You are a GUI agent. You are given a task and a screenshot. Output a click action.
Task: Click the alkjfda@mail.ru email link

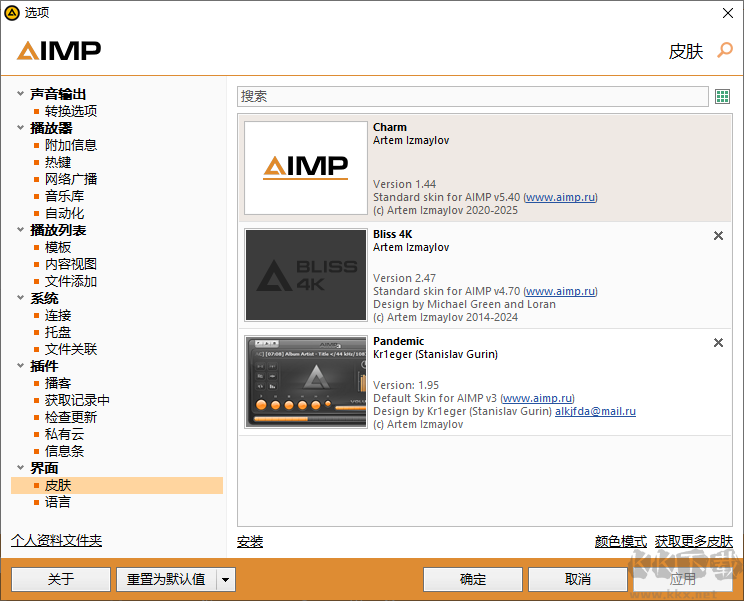(595, 411)
